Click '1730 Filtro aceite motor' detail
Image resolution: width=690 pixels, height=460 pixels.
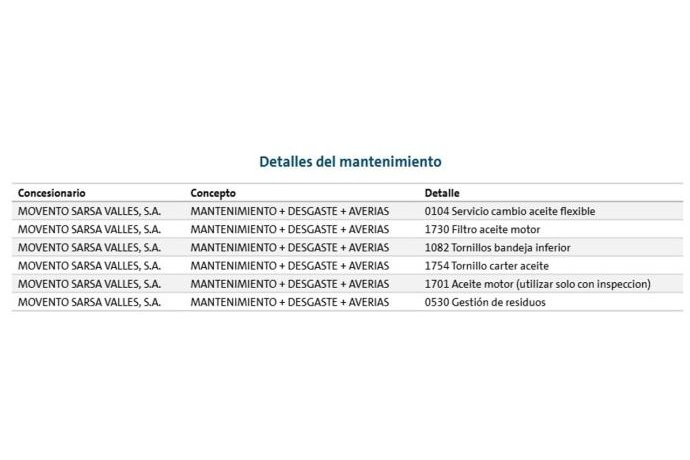coord(482,229)
